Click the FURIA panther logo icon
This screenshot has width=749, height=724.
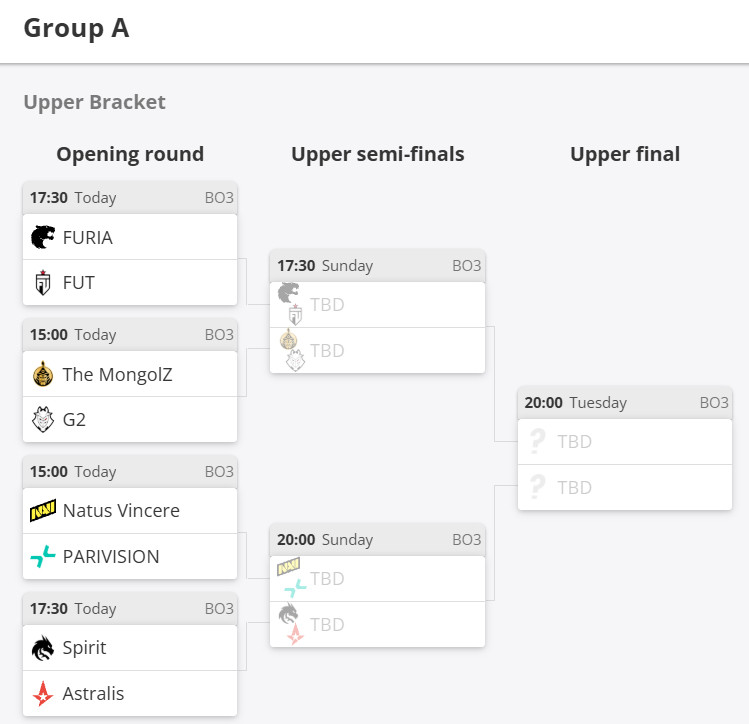point(43,237)
